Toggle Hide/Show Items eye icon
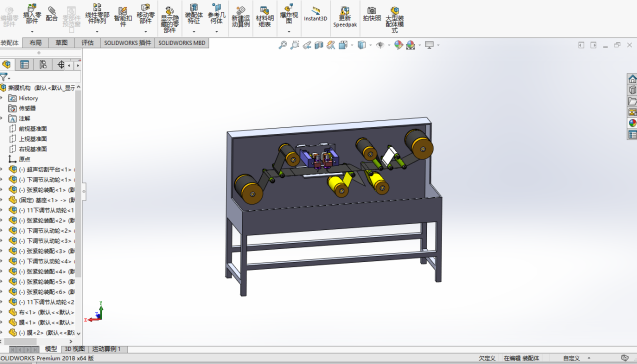The image size is (637, 364). coord(380,45)
